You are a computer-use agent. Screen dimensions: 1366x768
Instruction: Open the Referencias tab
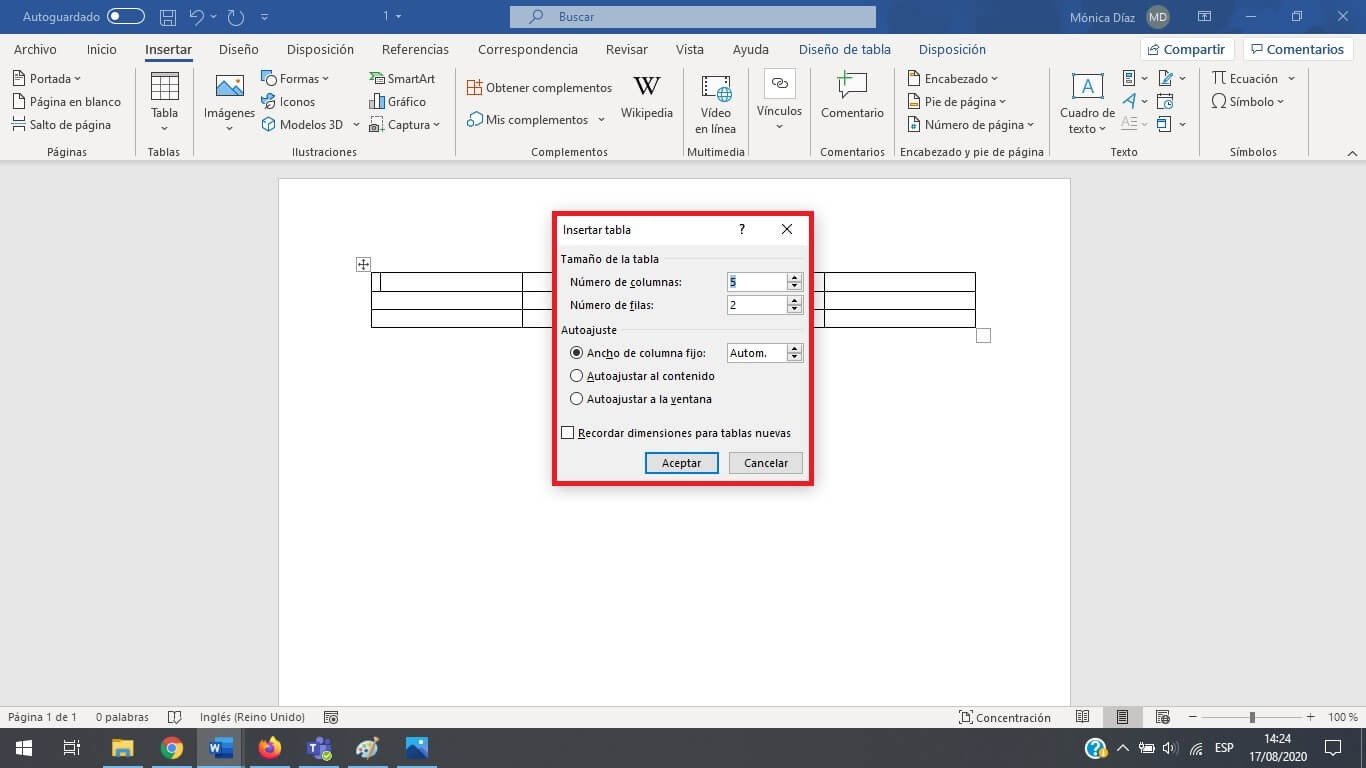pyautogui.click(x=415, y=49)
